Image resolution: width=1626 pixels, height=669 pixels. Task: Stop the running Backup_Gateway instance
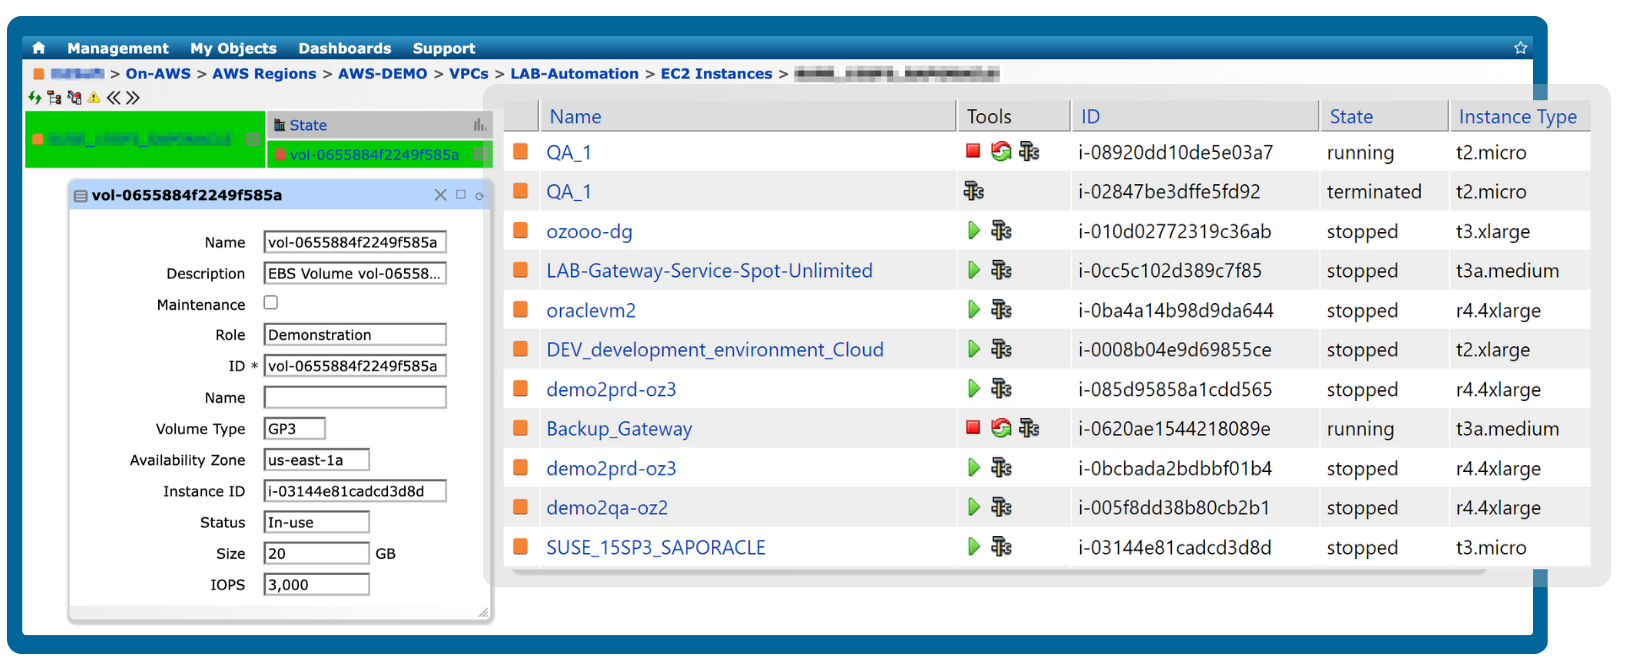973,428
